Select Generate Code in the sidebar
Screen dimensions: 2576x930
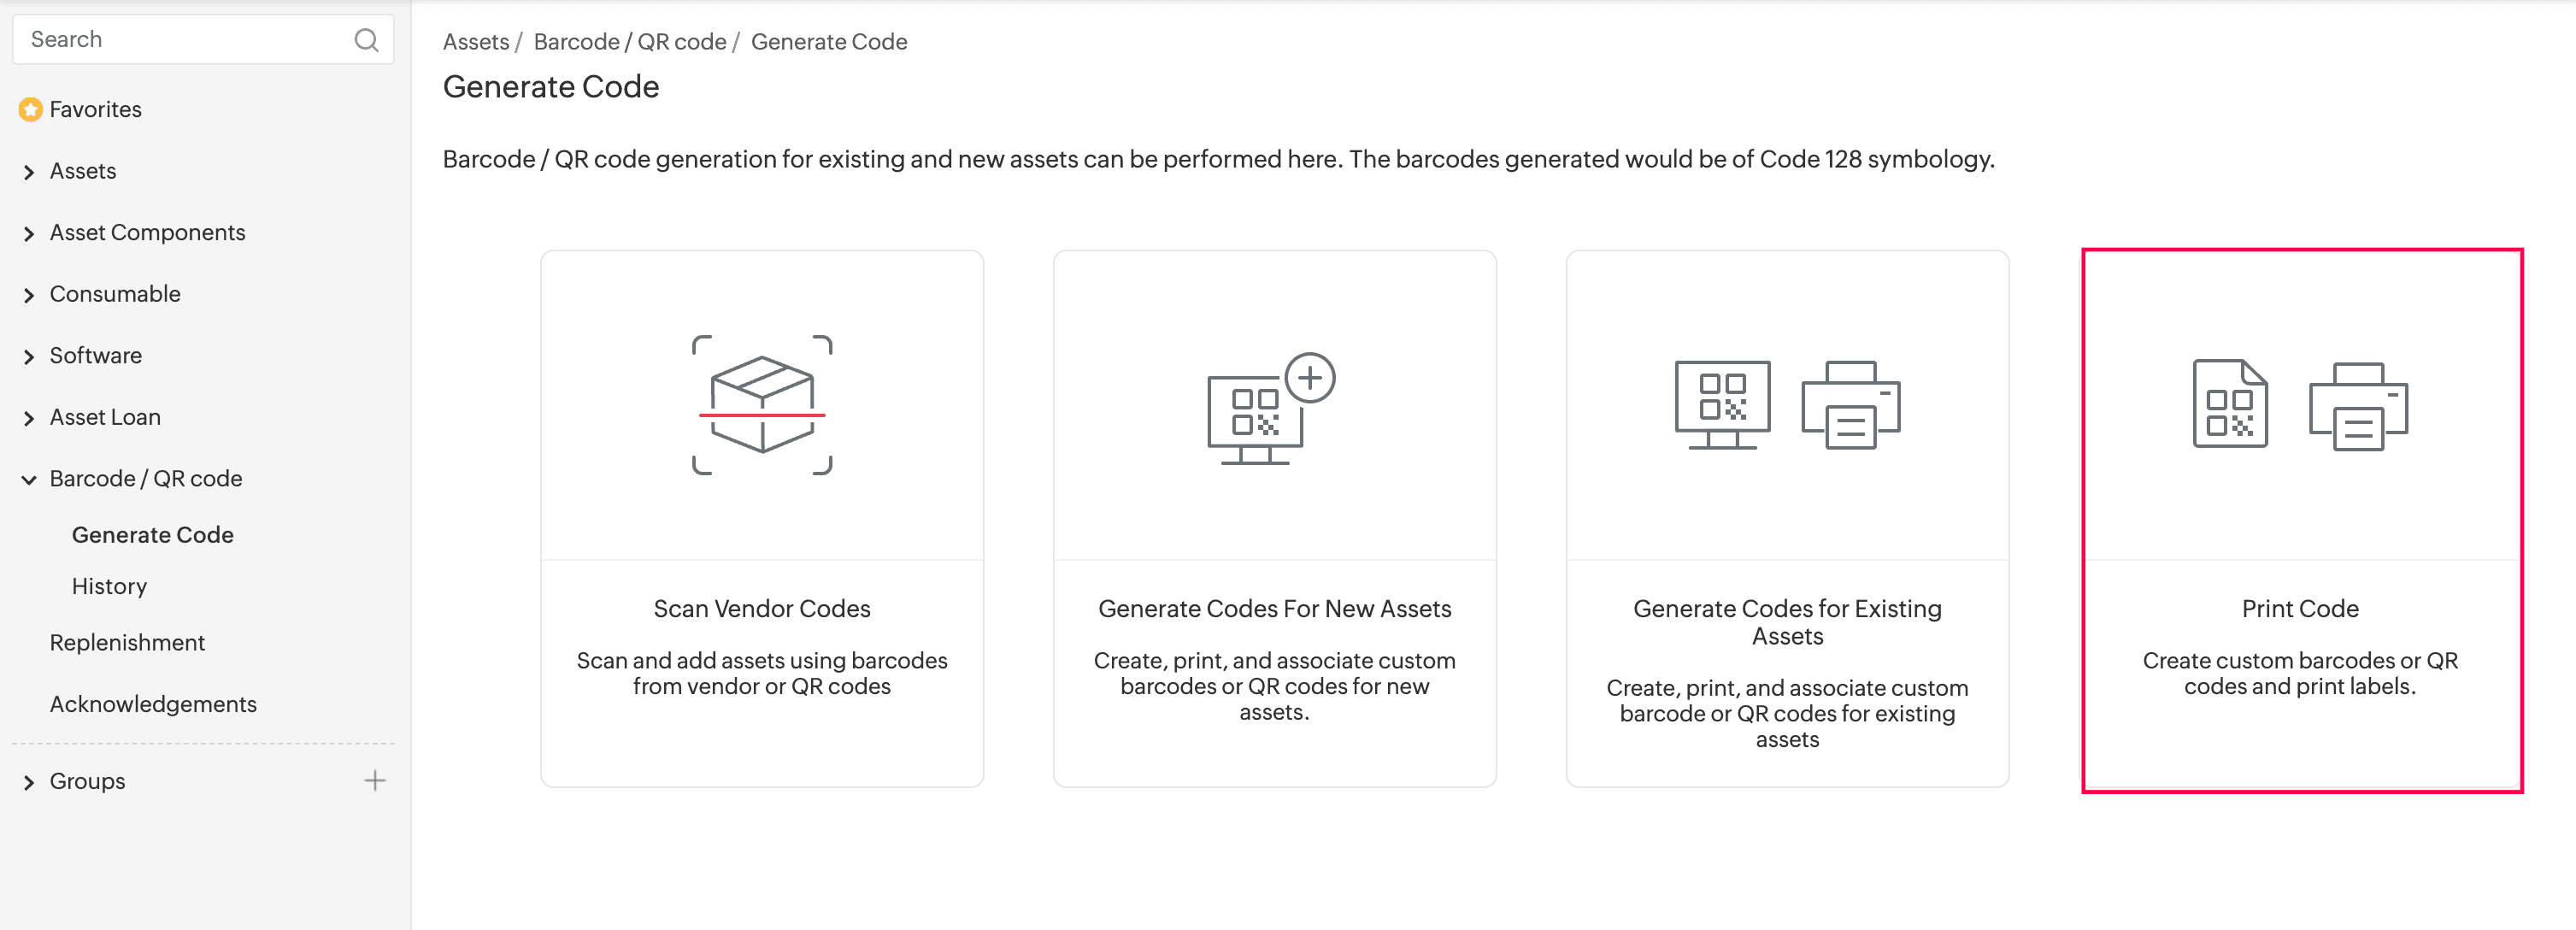coord(152,535)
